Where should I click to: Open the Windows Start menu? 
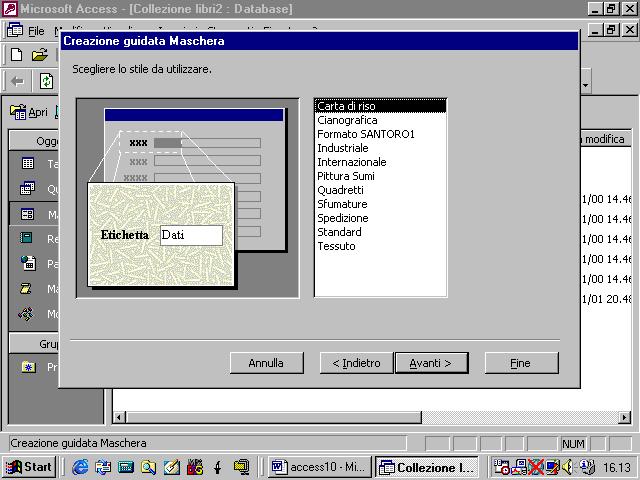click(29, 467)
